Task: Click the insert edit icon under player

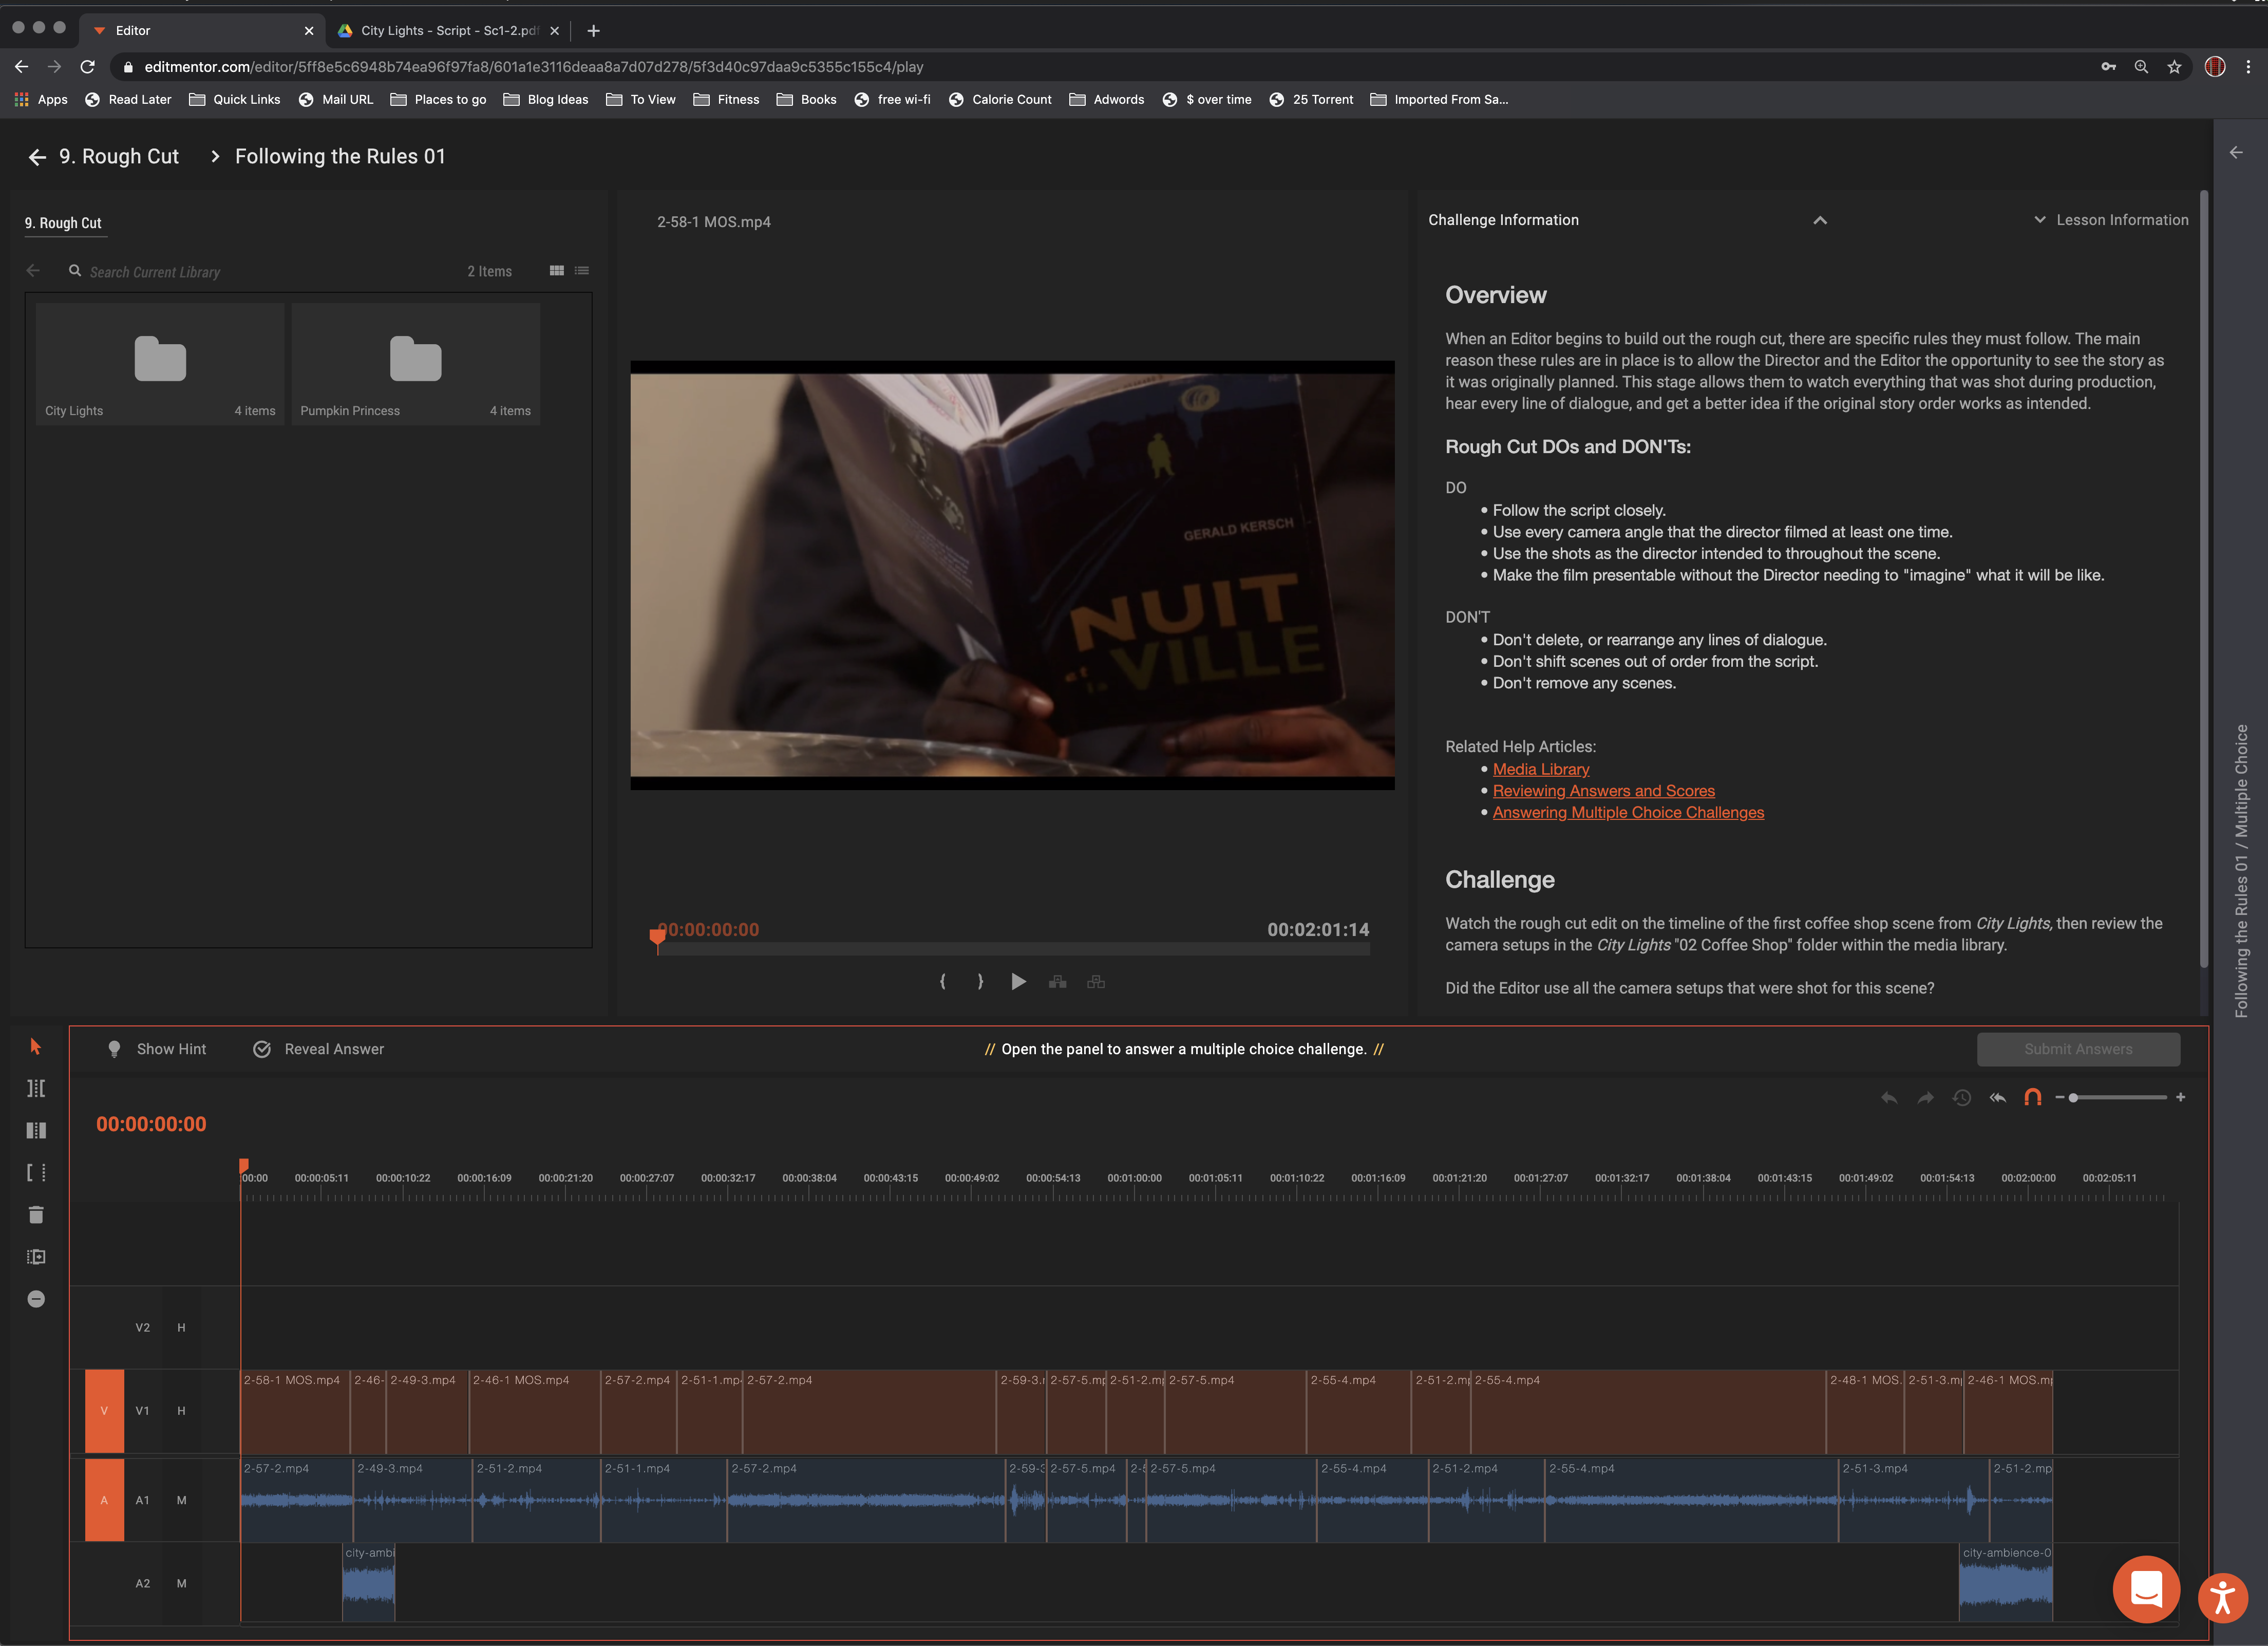Action: click(1057, 982)
